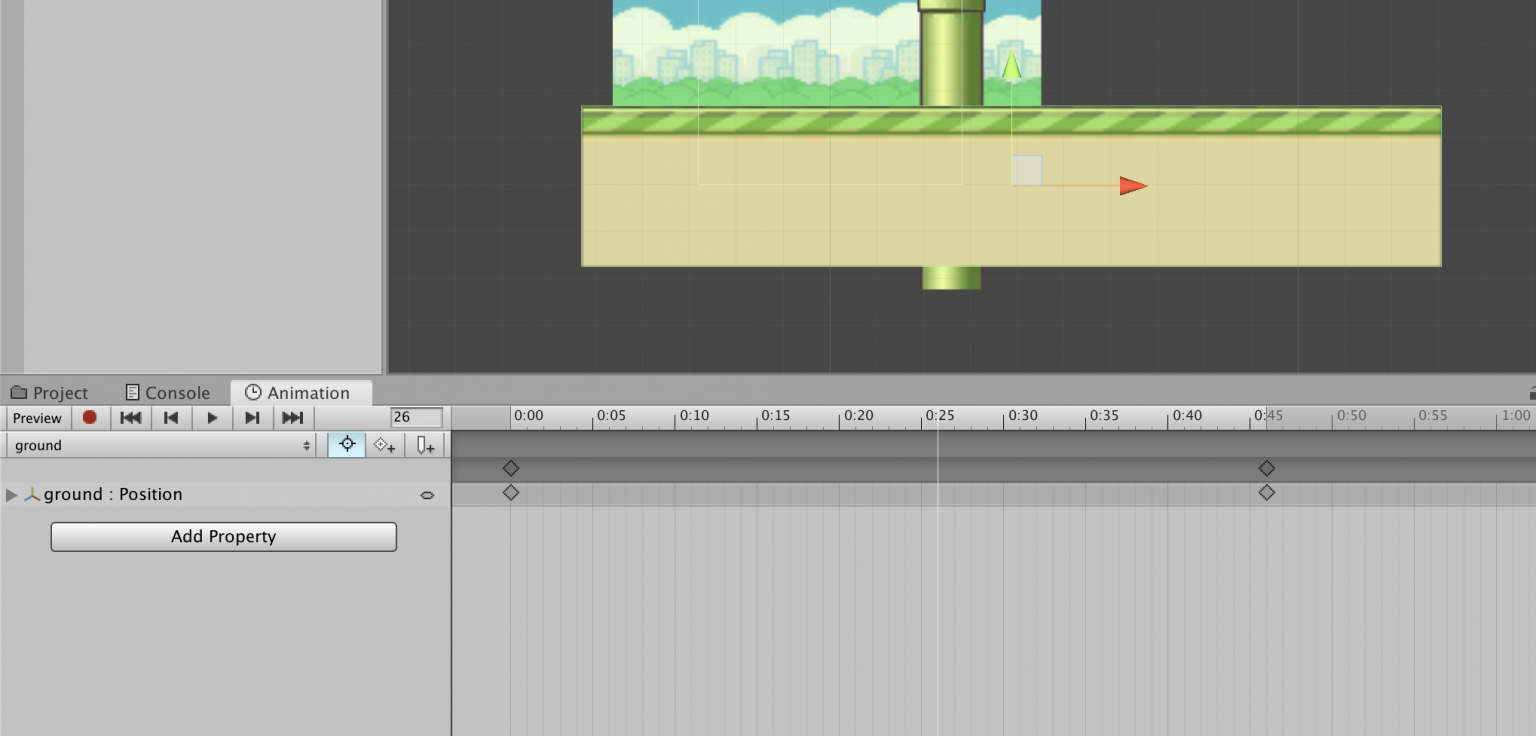This screenshot has height=736, width=1536.
Task: Click the Add Property button
Action: pyautogui.click(x=223, y=537)
